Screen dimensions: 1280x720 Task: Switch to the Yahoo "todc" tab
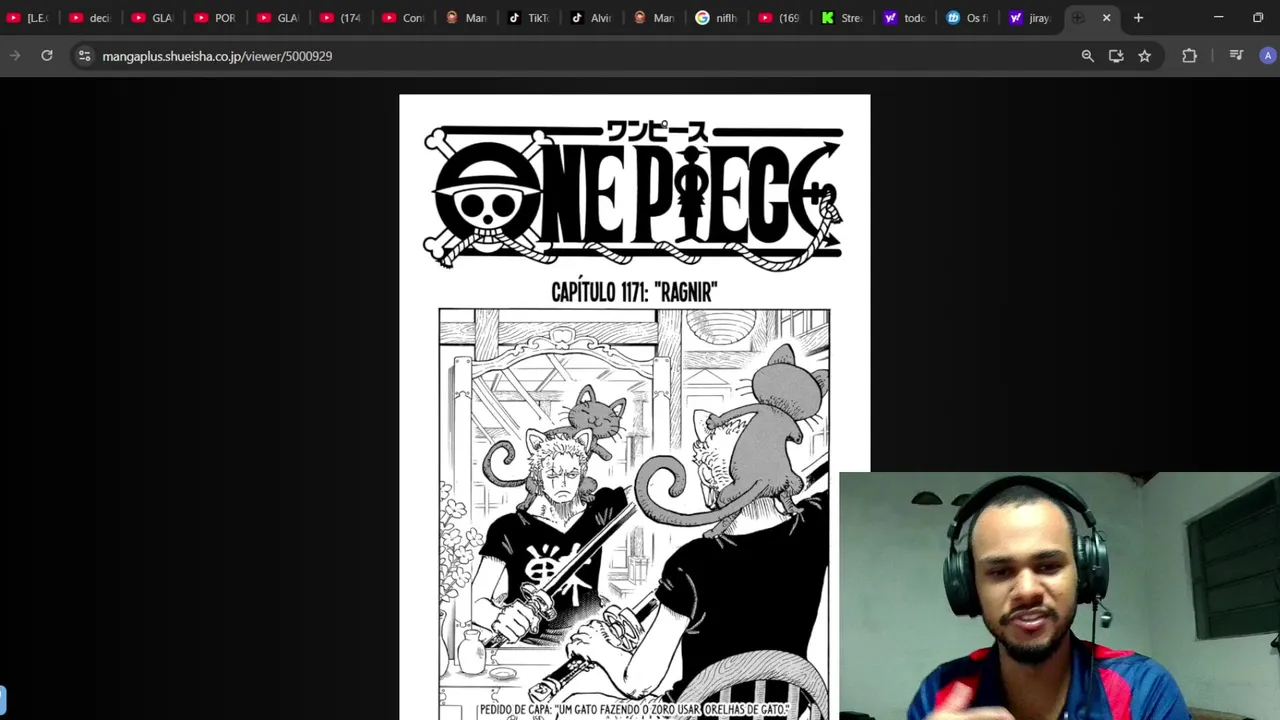[x=905, y=18]
